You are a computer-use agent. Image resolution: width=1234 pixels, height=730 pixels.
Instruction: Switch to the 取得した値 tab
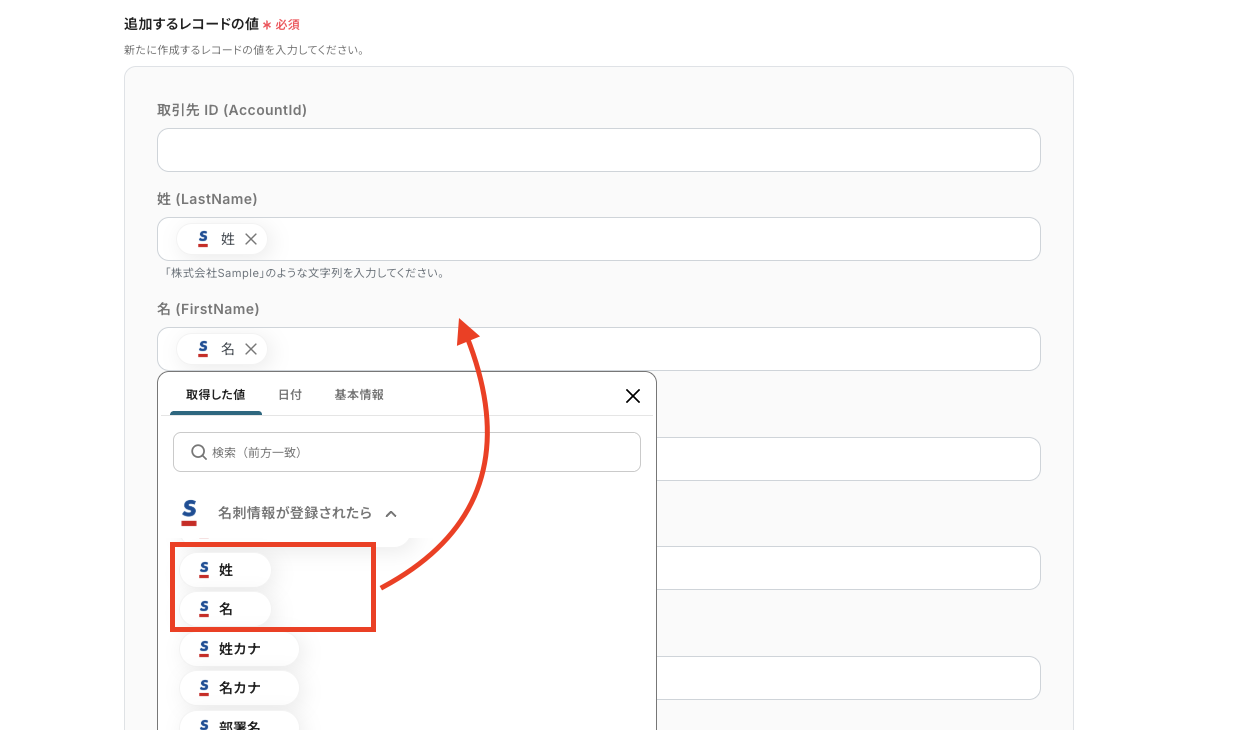click(216, 395)
